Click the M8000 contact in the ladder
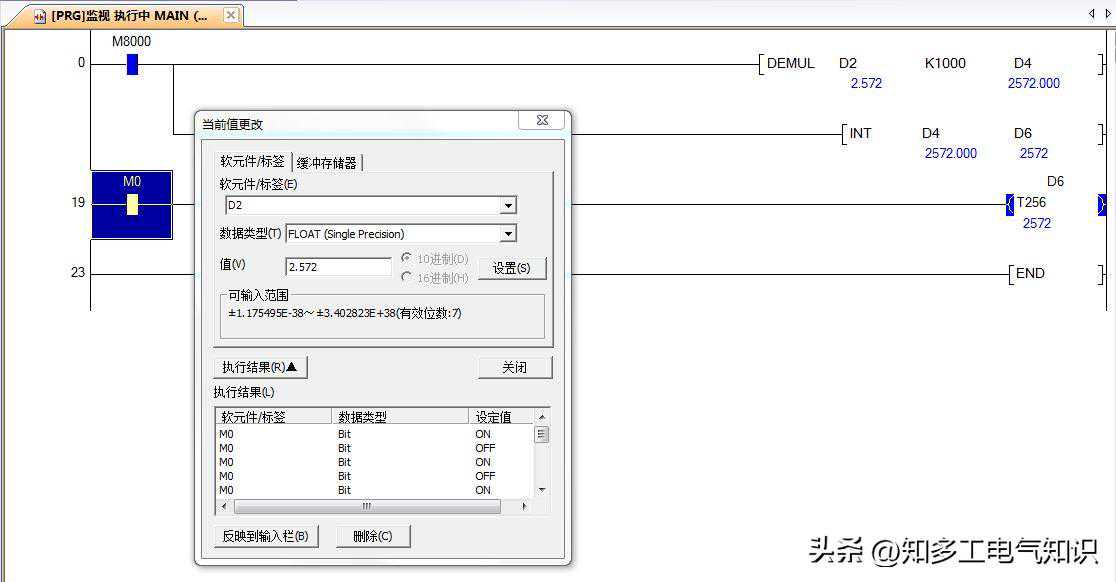Screen dimensions: 1116x582 (132, 65)
